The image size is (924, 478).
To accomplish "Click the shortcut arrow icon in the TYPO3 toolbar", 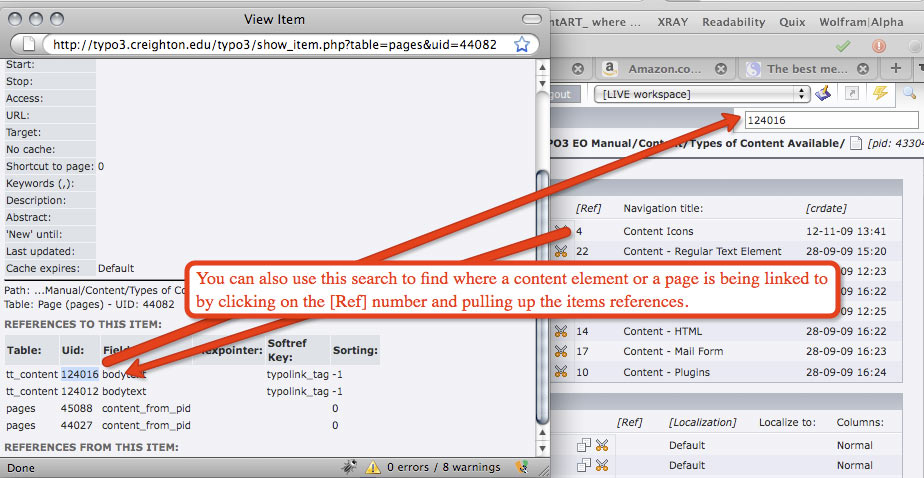I will [x=852, y=93].
